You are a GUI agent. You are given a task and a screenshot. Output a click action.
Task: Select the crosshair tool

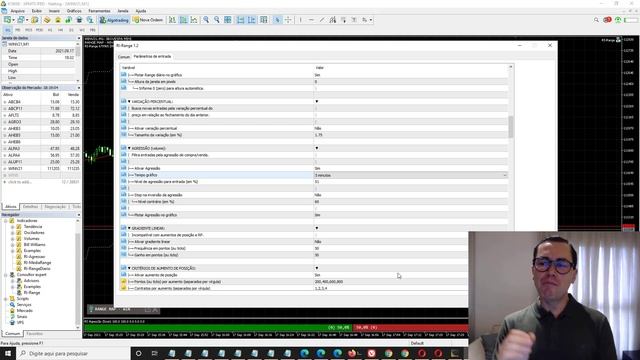pyautogui.click(x=288, y=20)
